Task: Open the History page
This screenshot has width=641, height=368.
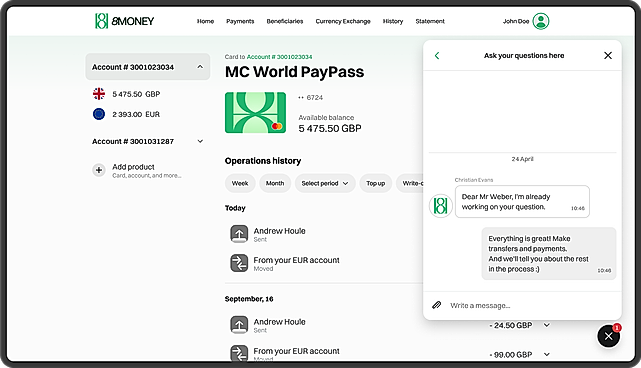Action: 393,21
